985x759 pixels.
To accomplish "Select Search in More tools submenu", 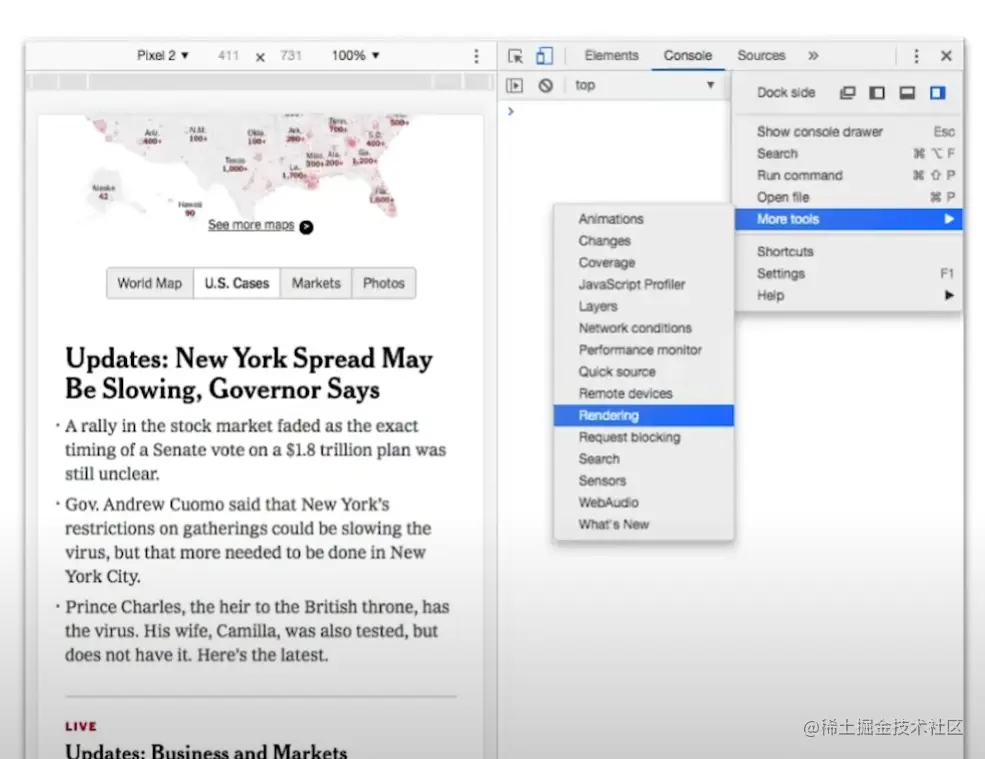I will click(643, 459).
